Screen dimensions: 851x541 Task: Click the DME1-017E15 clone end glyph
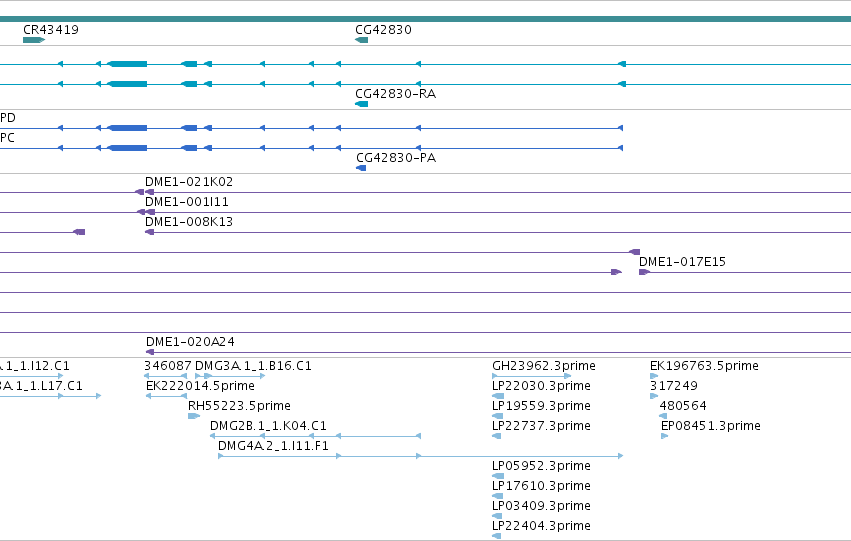point(644,272)
